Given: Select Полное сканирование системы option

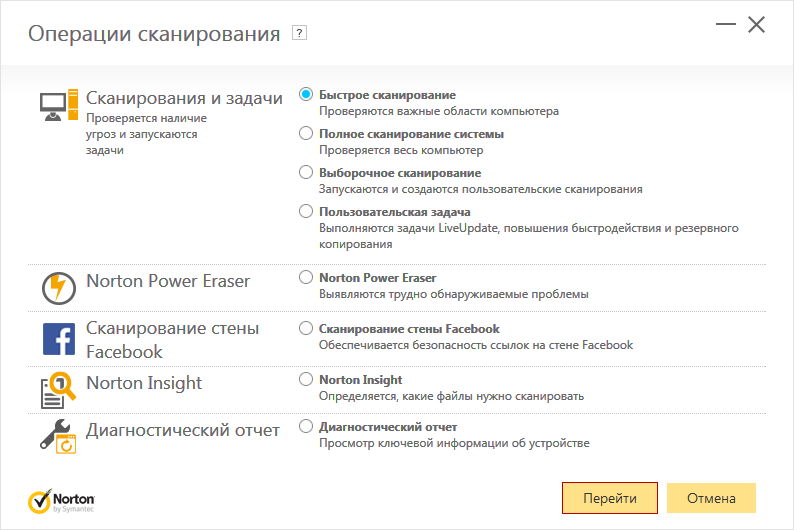Looking at the screenshot, I should (306, 133).
